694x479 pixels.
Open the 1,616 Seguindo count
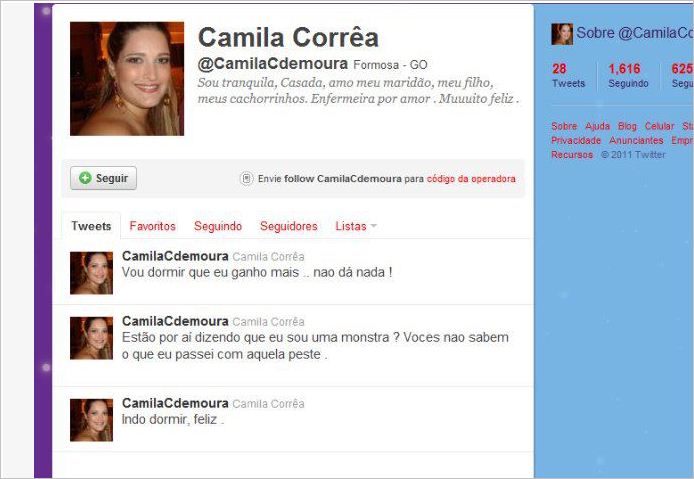pyautogui.click(x=628, y=76)
